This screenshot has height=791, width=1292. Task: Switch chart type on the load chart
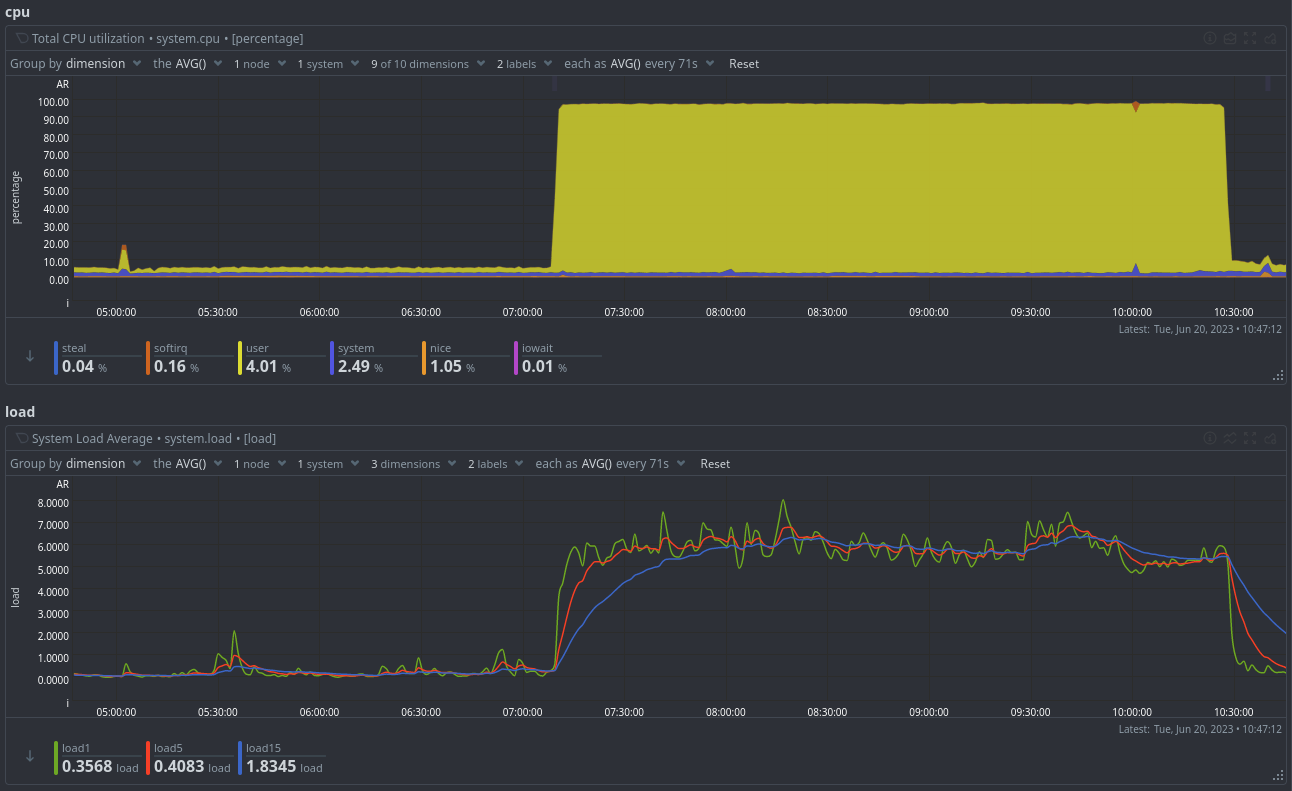[x=1230, y=438]
